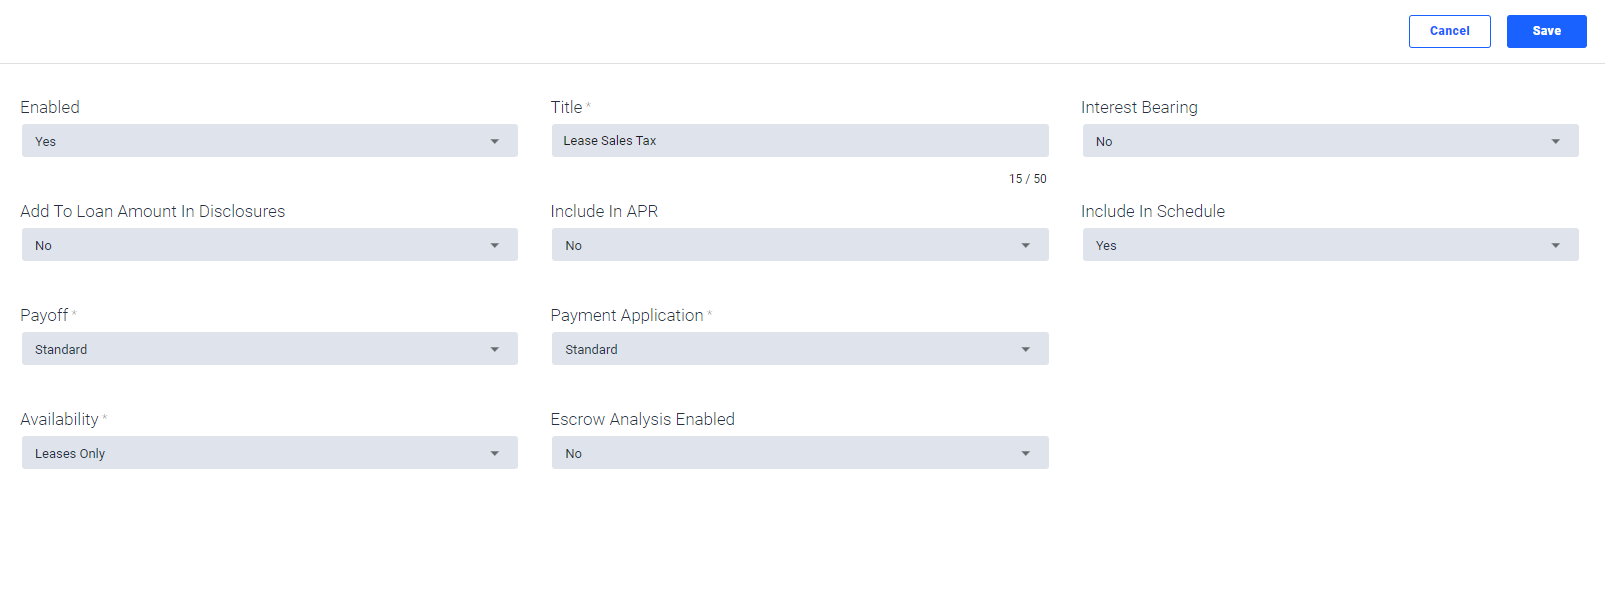This screenshot has height=610, width=1605.
Task: Open the Include In Schedule dropdown
Action: click(x=1330, y=245)
